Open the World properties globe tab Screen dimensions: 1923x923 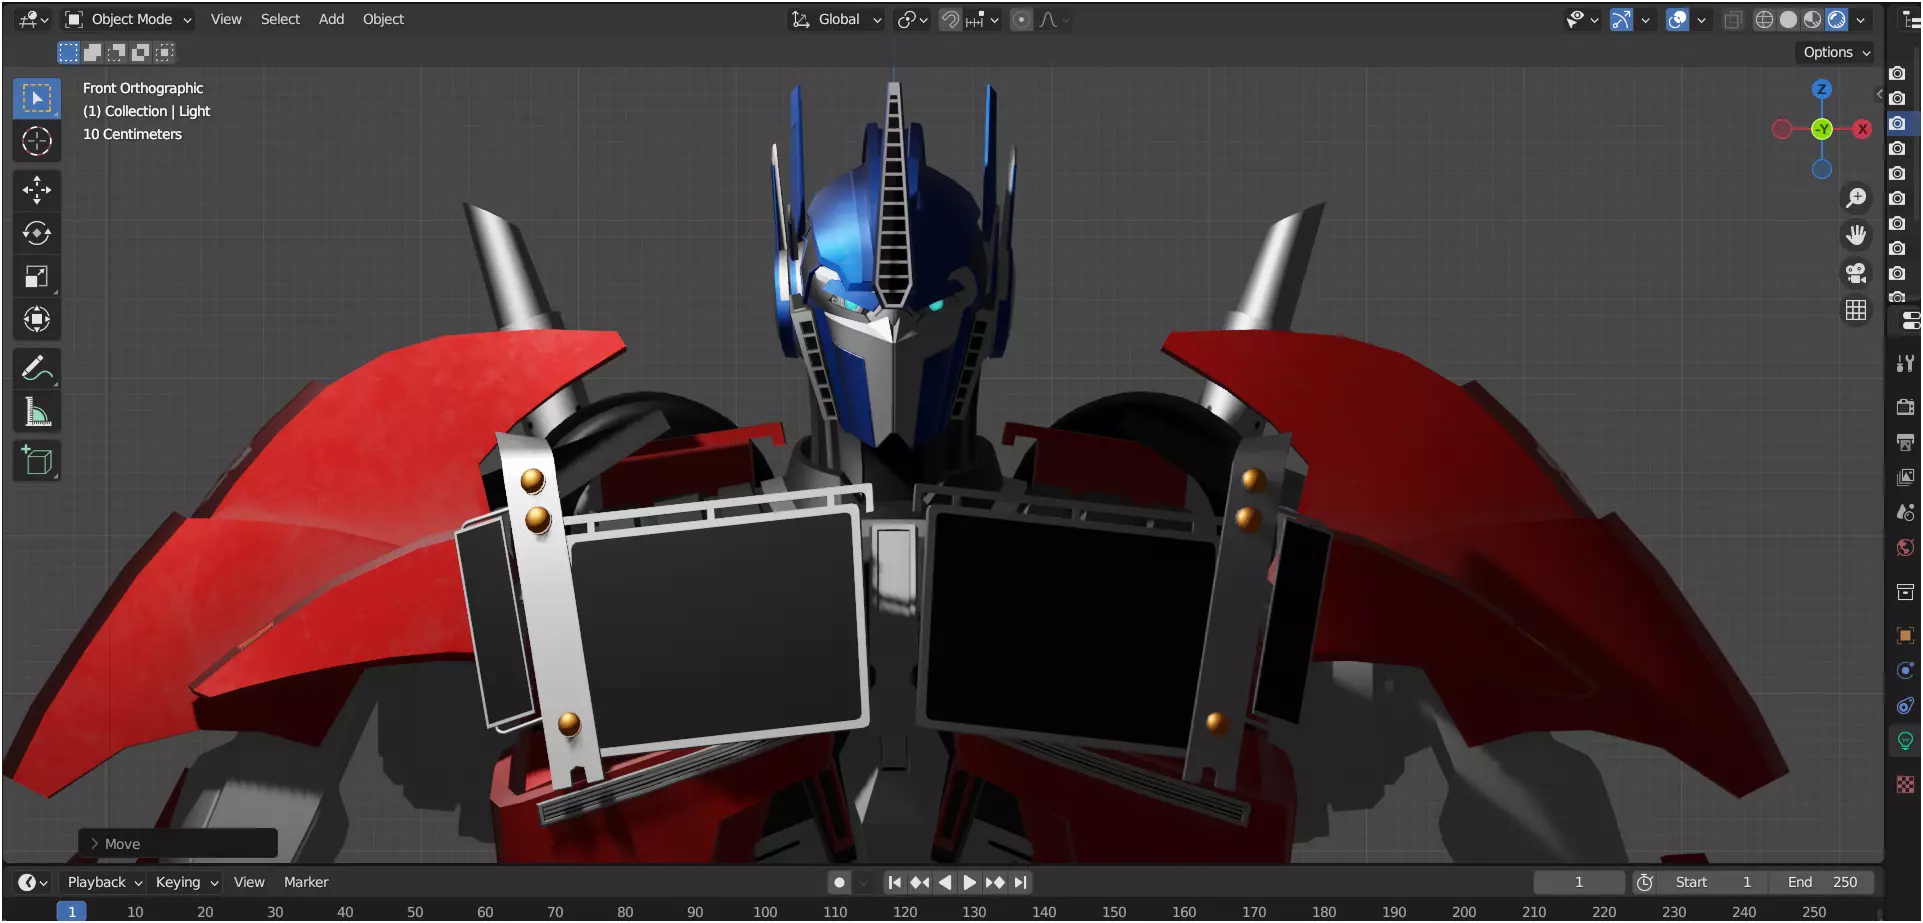tap(1905, 547)
